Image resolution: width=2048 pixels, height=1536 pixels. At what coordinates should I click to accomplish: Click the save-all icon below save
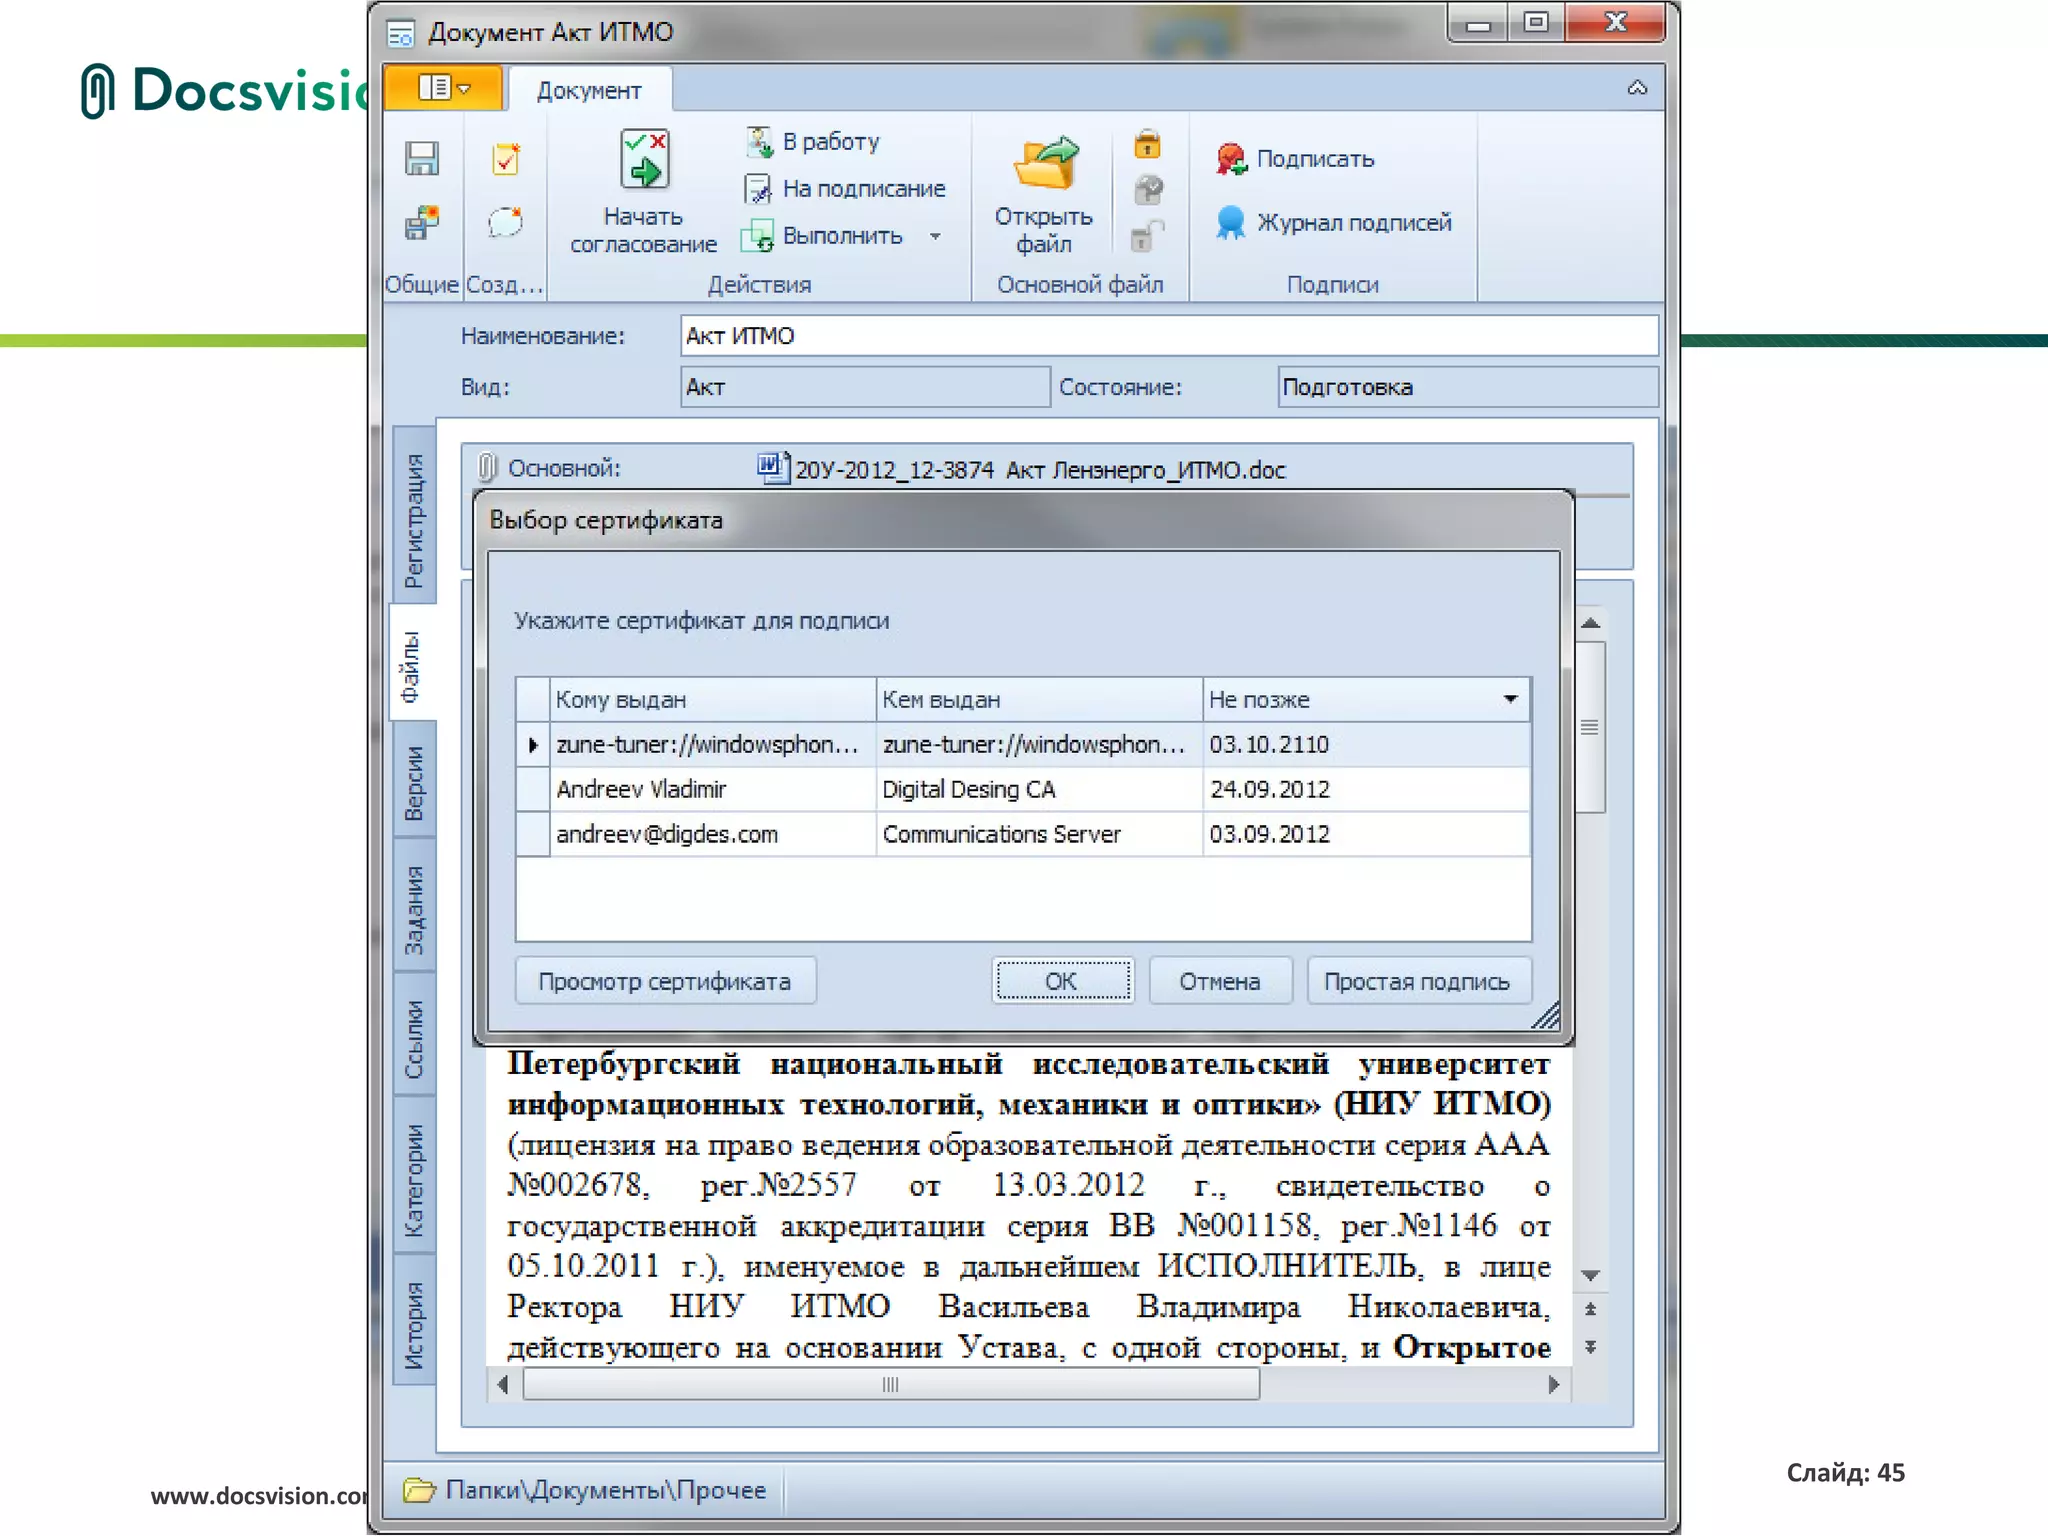[422, 222]
